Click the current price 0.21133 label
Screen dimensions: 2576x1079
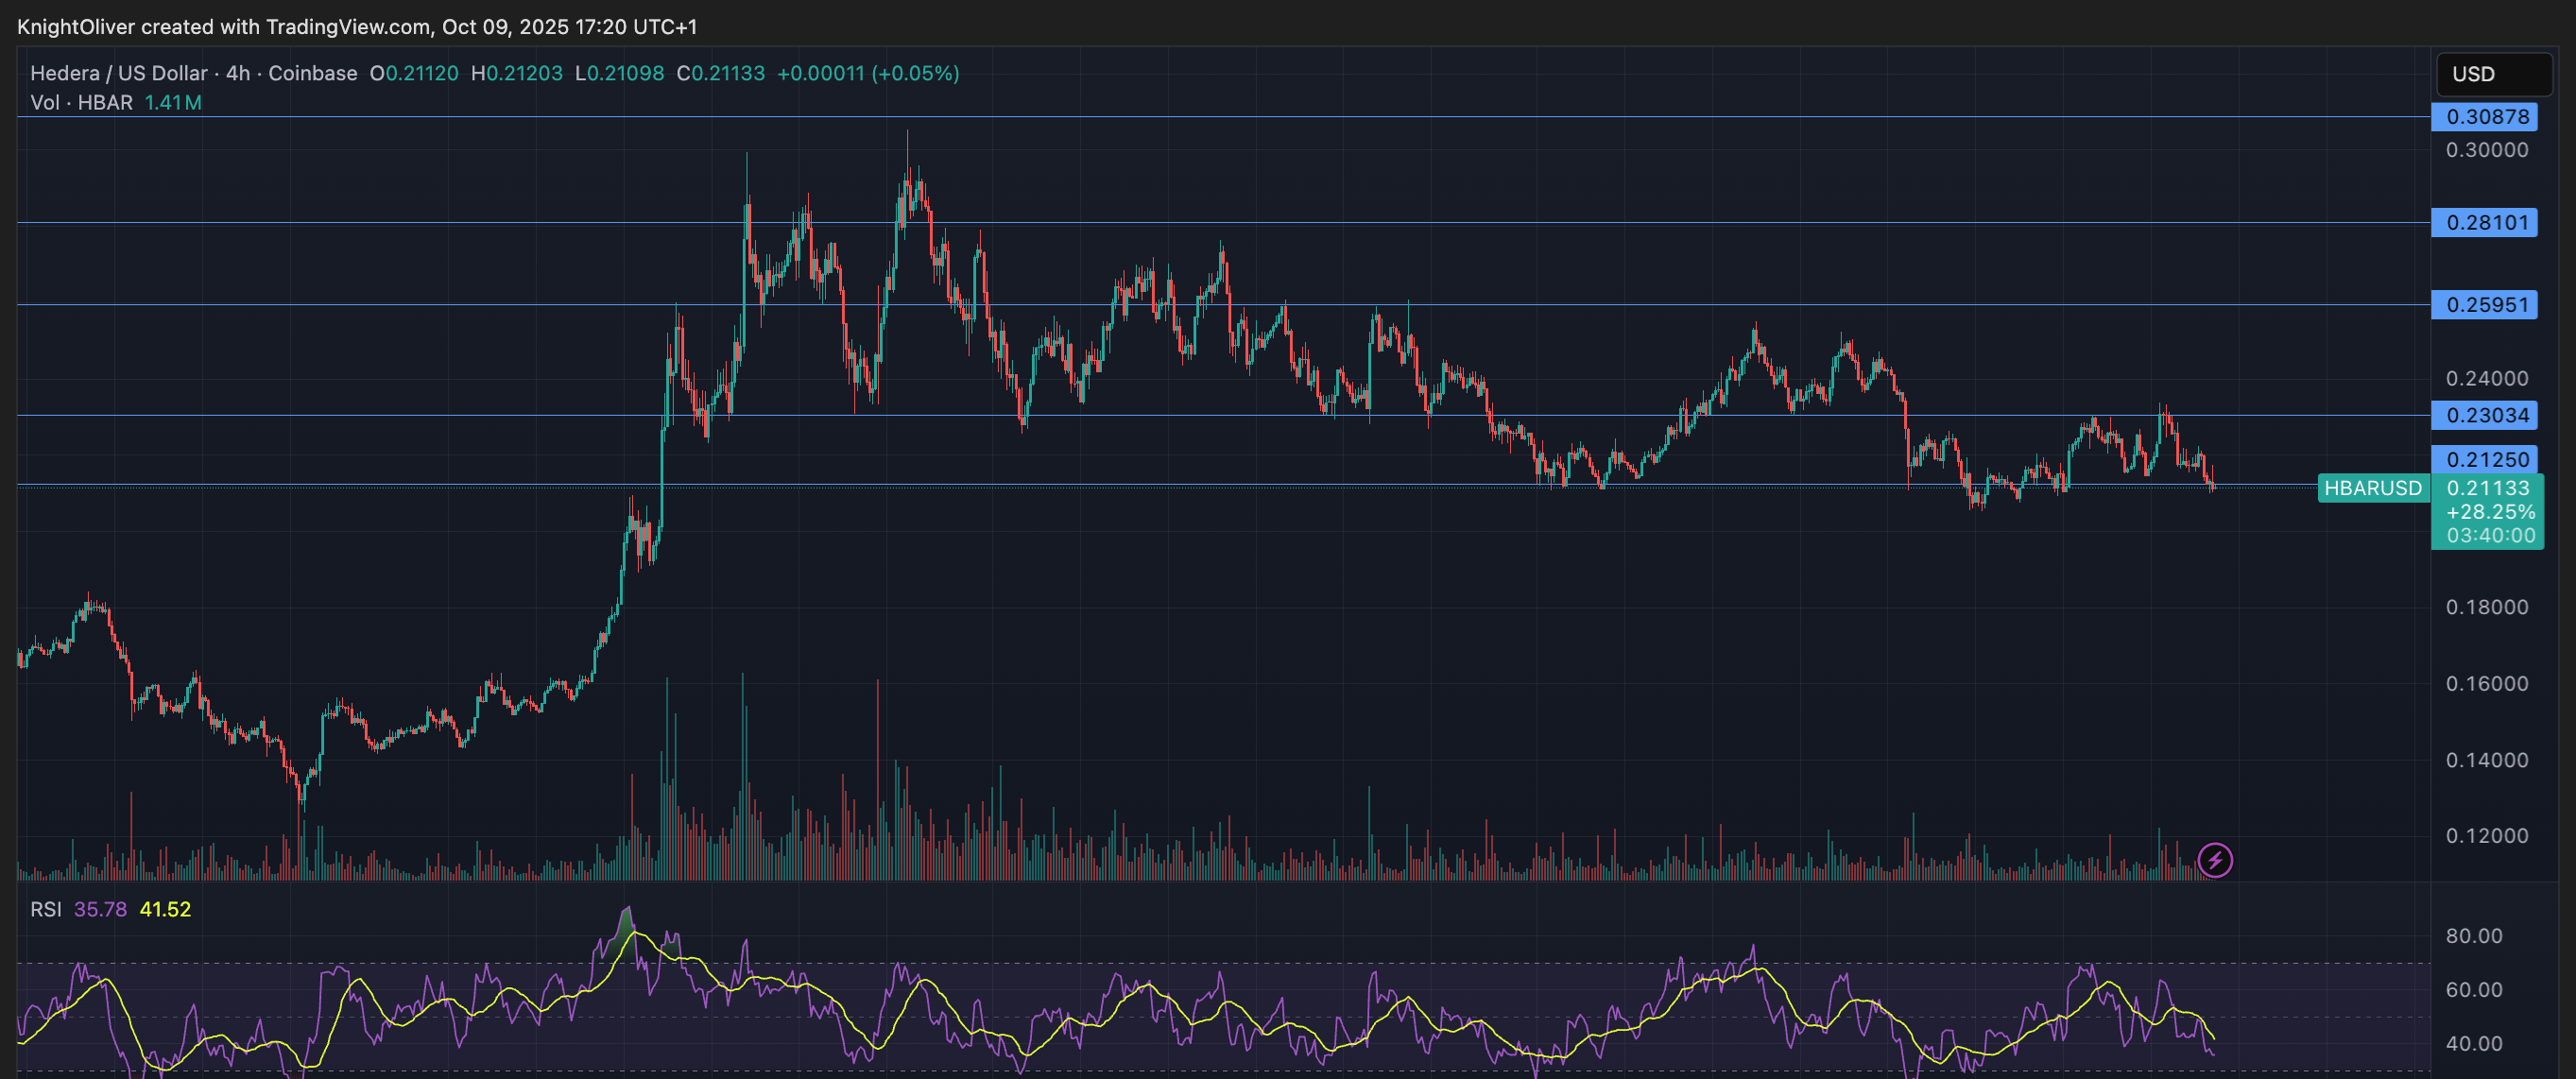coord(2488,488)
